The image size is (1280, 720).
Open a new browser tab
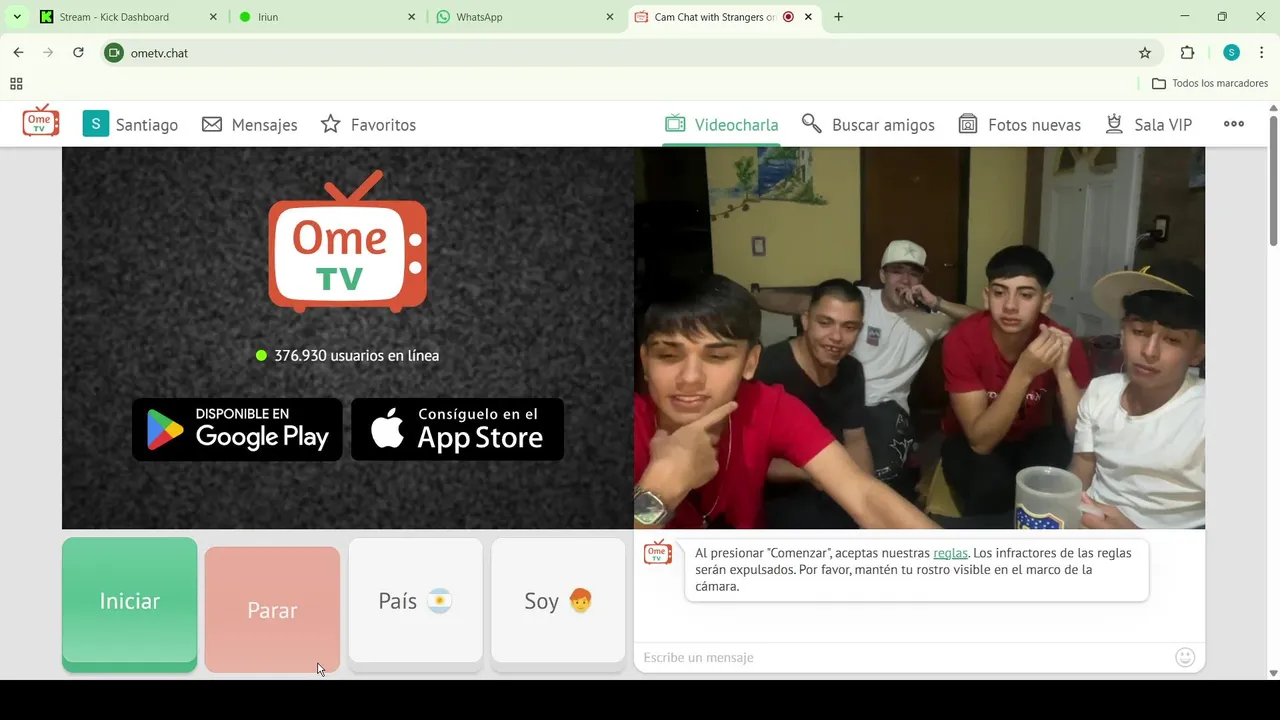[838, 17]
